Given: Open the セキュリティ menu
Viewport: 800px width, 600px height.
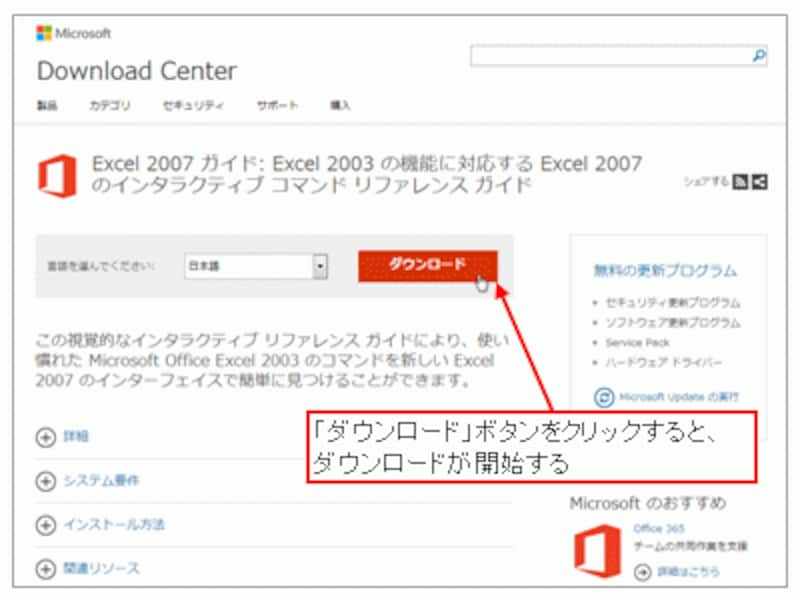Looking at the screenshot, I should click(193, 106).
